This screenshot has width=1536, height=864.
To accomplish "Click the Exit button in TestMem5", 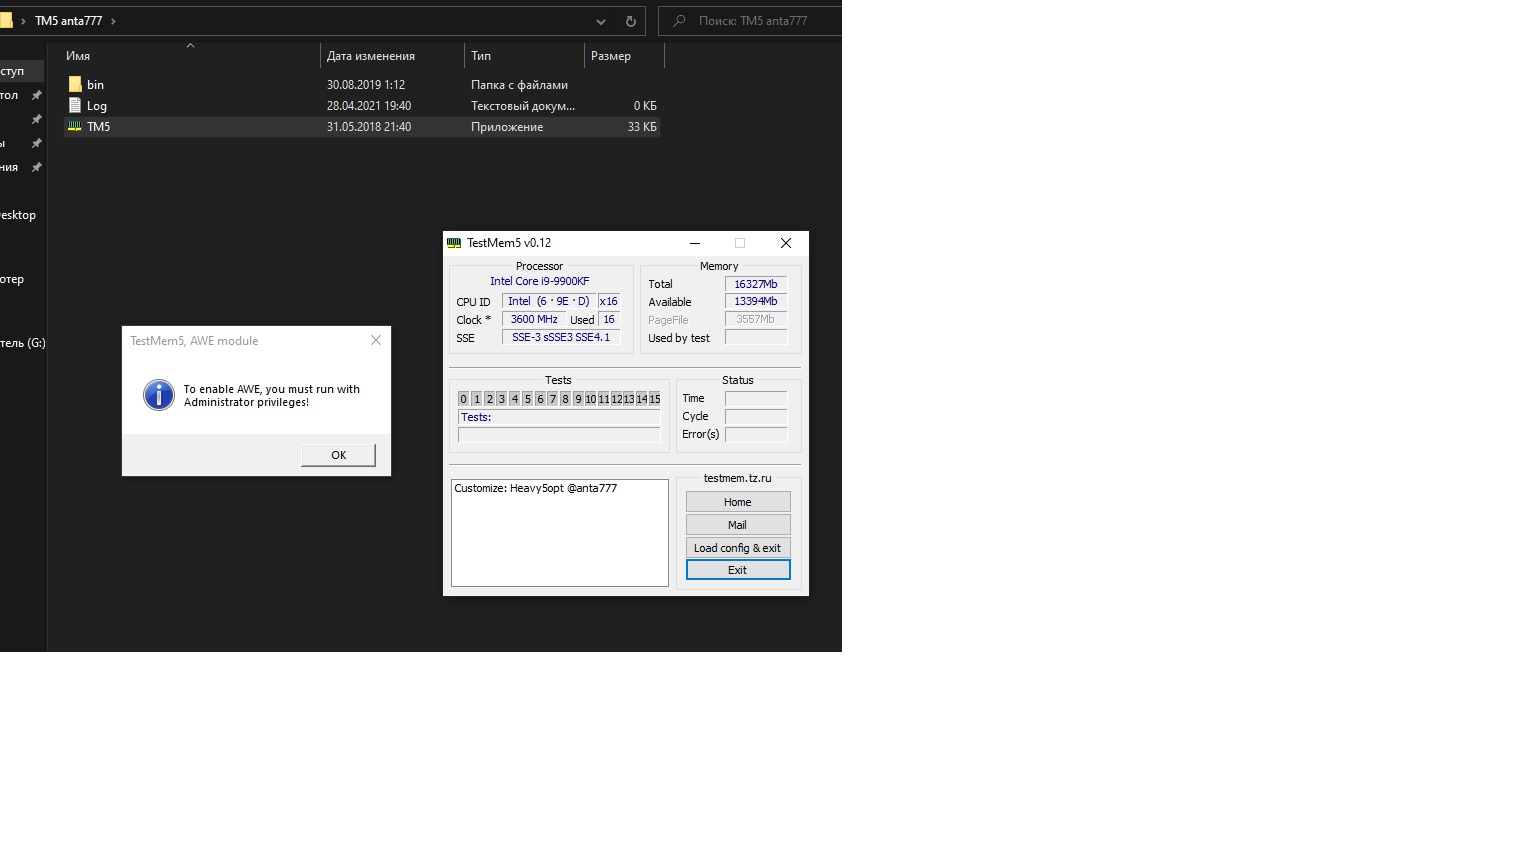I will pos(738,570).
